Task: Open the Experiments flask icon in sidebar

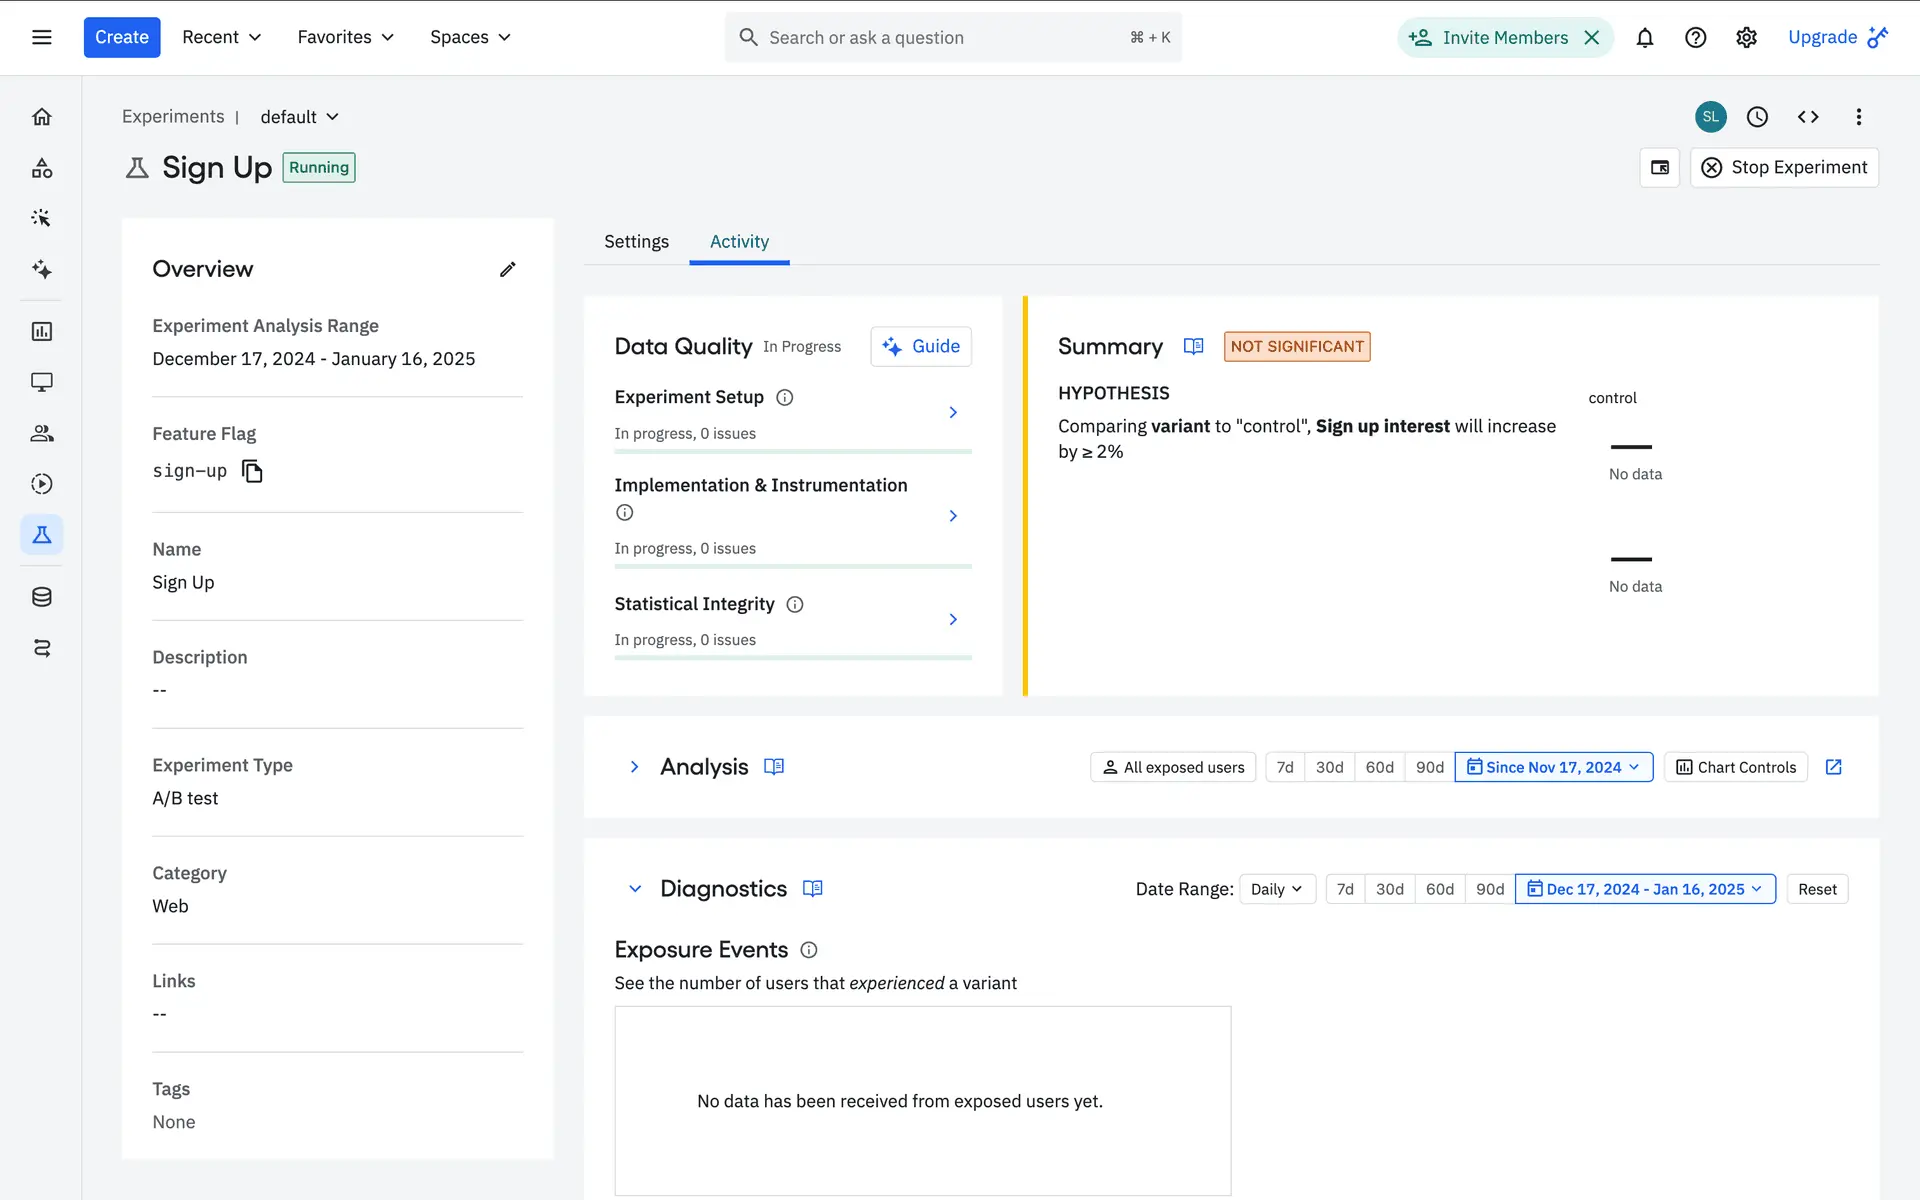Action: coord(41,535)
